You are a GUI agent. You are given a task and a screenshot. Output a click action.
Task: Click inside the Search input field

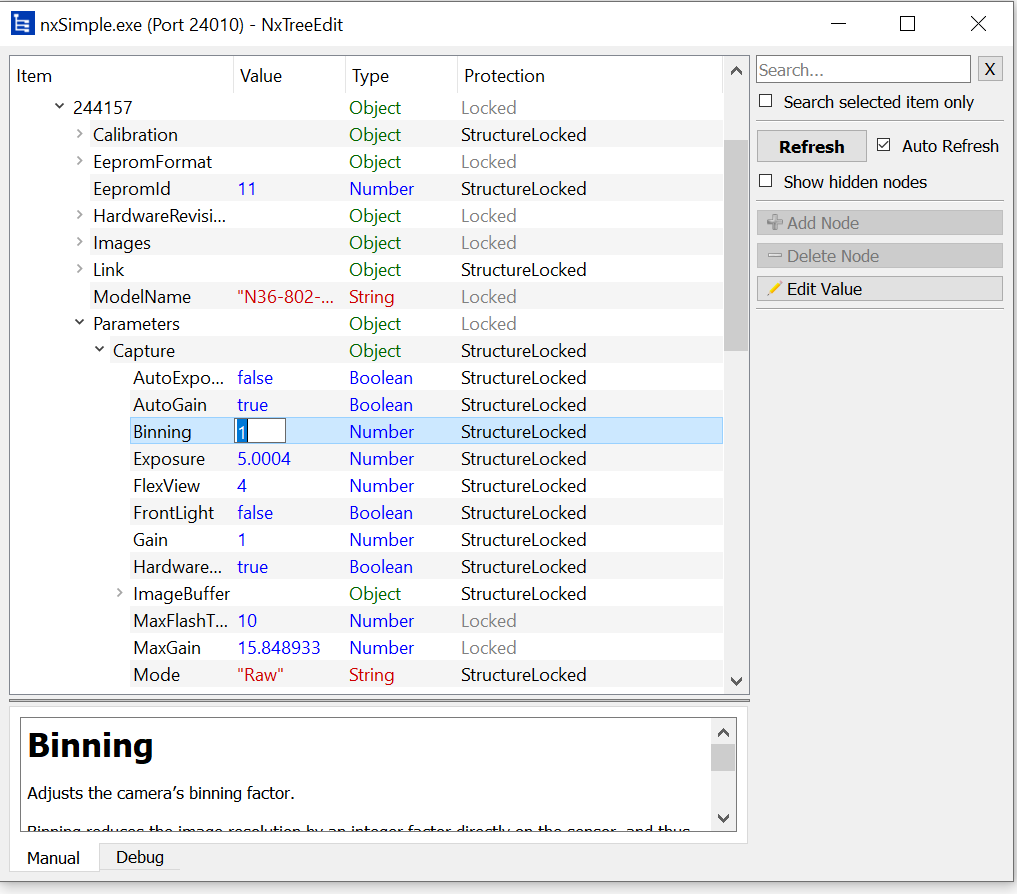[862, 70]
